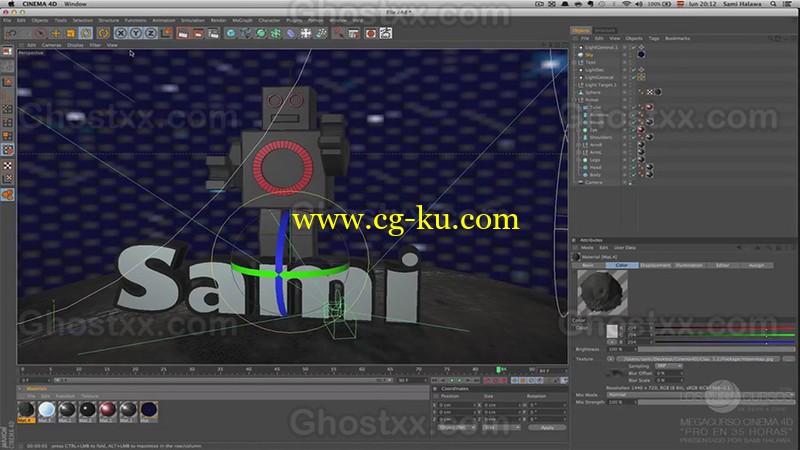Open the Sampling dropdown
The height and width of the screenshot is (450, 800).
coord(669,366)
